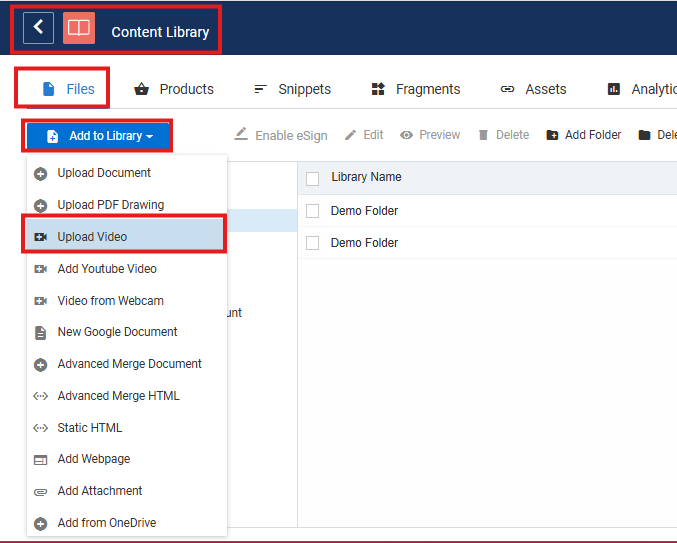Check the first Demo Folder checkbox
Viewport: 677px width, 543px height.
tap(313, 211)
